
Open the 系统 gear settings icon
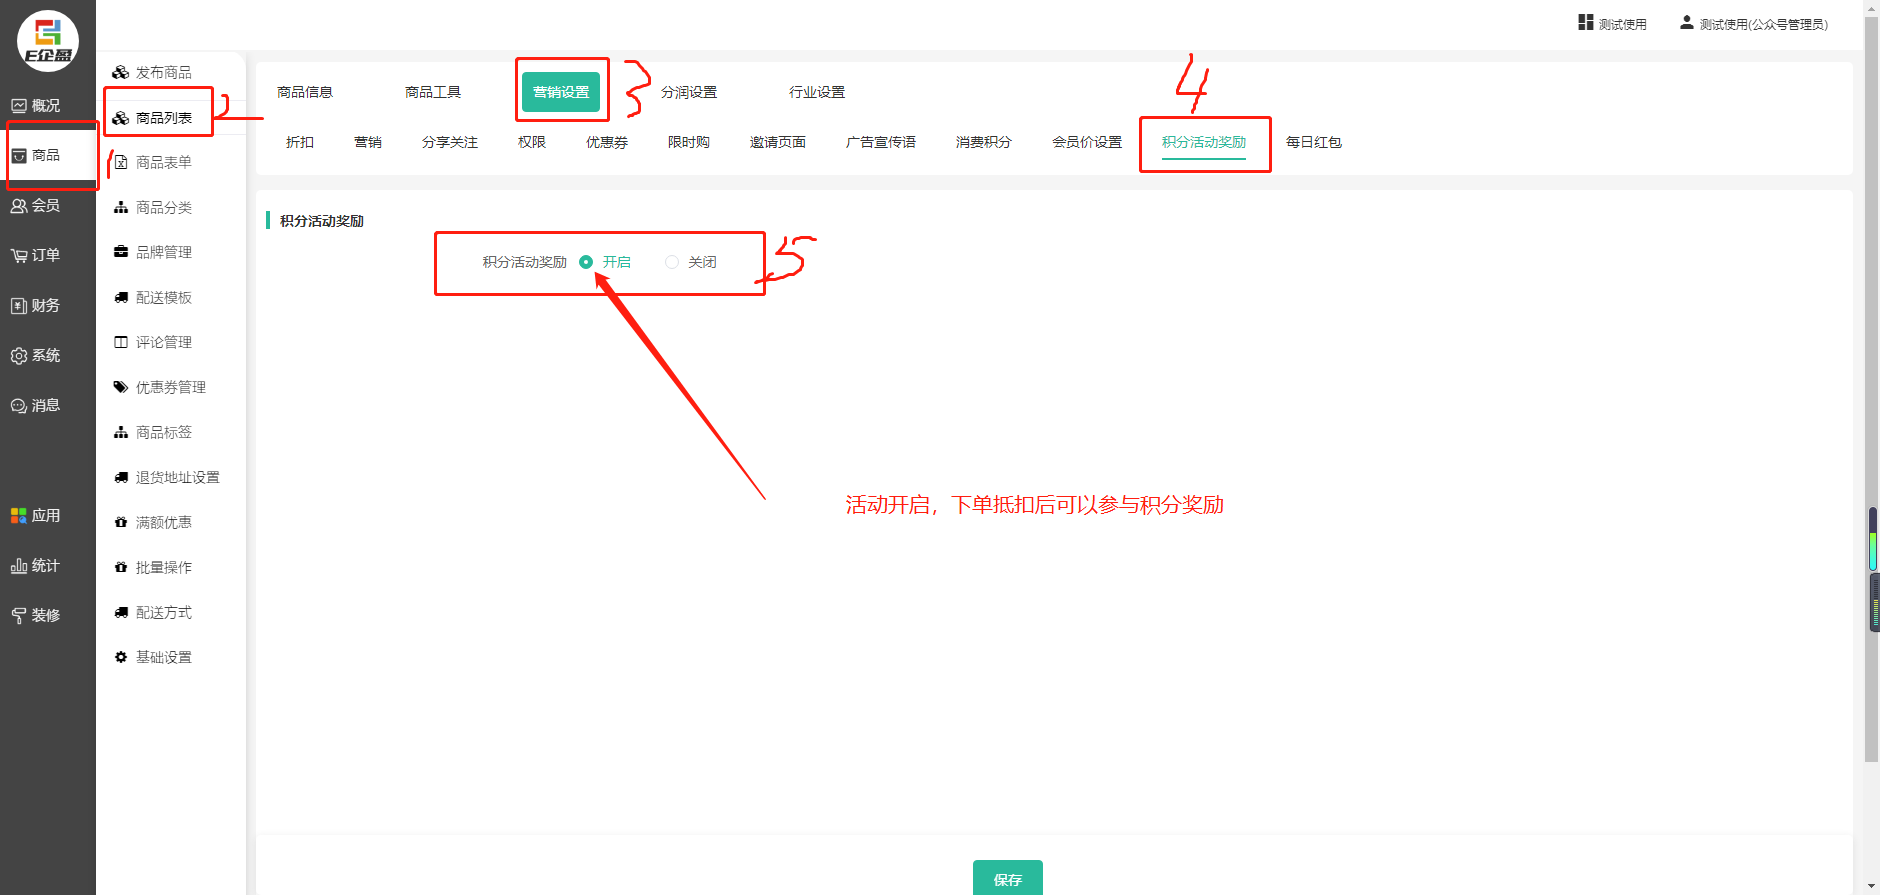tap(19, 356)
